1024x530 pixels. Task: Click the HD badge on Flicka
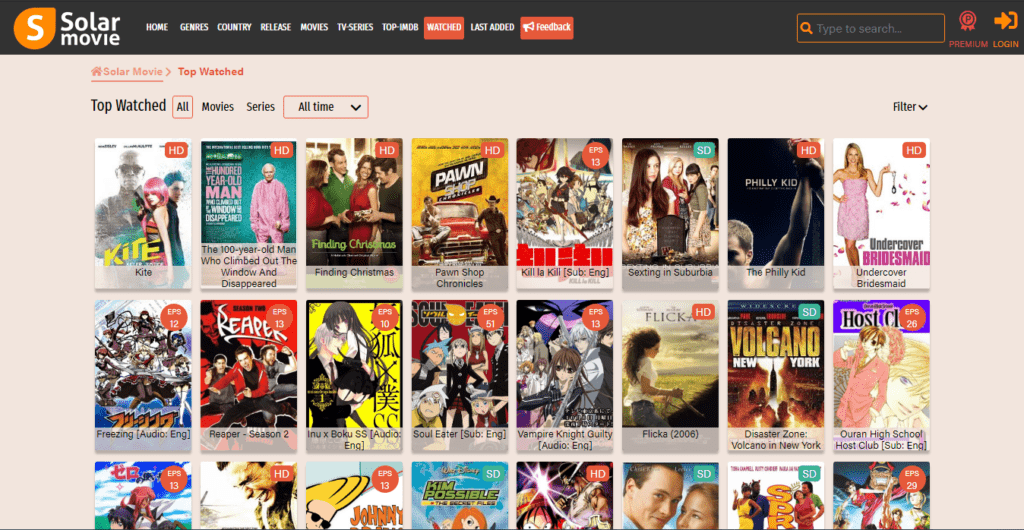click(703, 312)
